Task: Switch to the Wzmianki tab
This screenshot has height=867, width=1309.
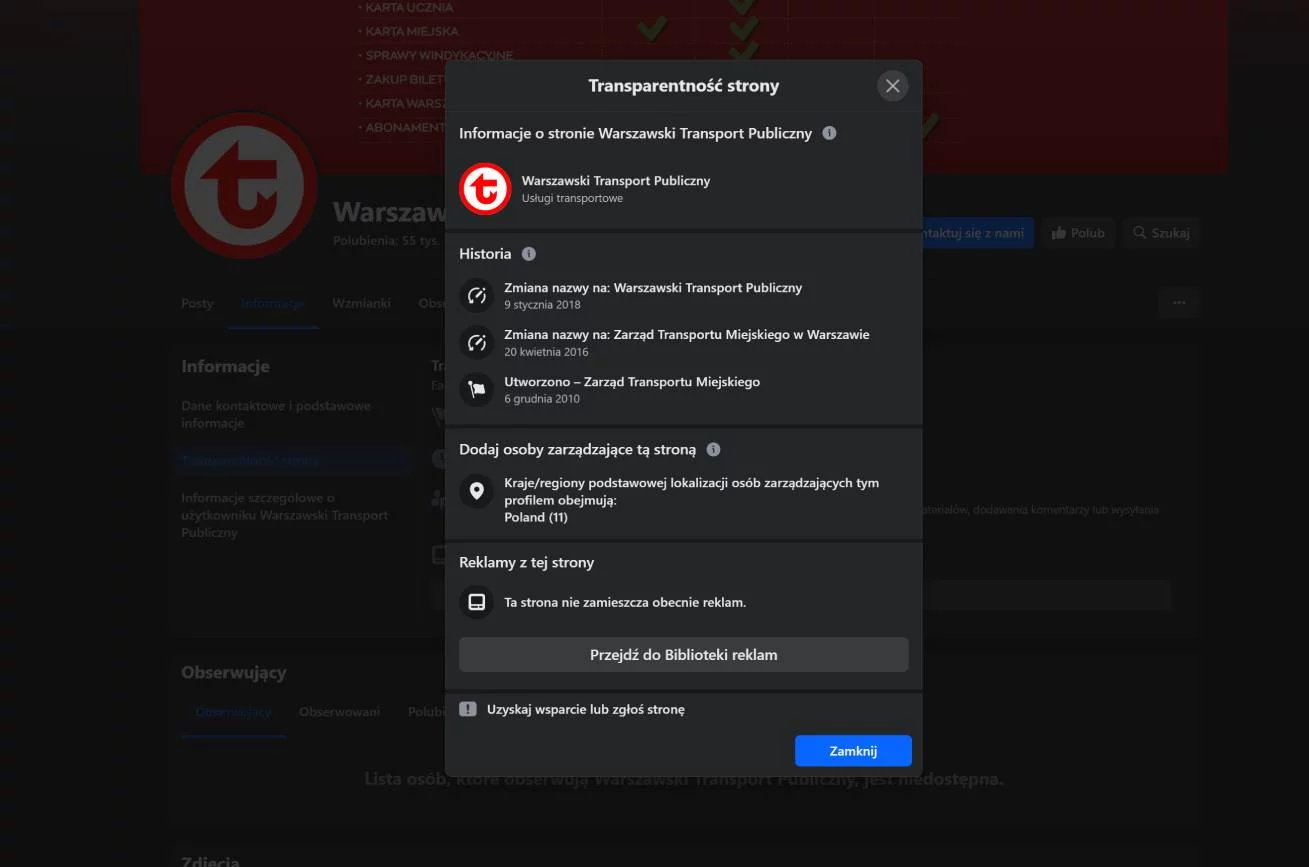Action: point(361,303)
